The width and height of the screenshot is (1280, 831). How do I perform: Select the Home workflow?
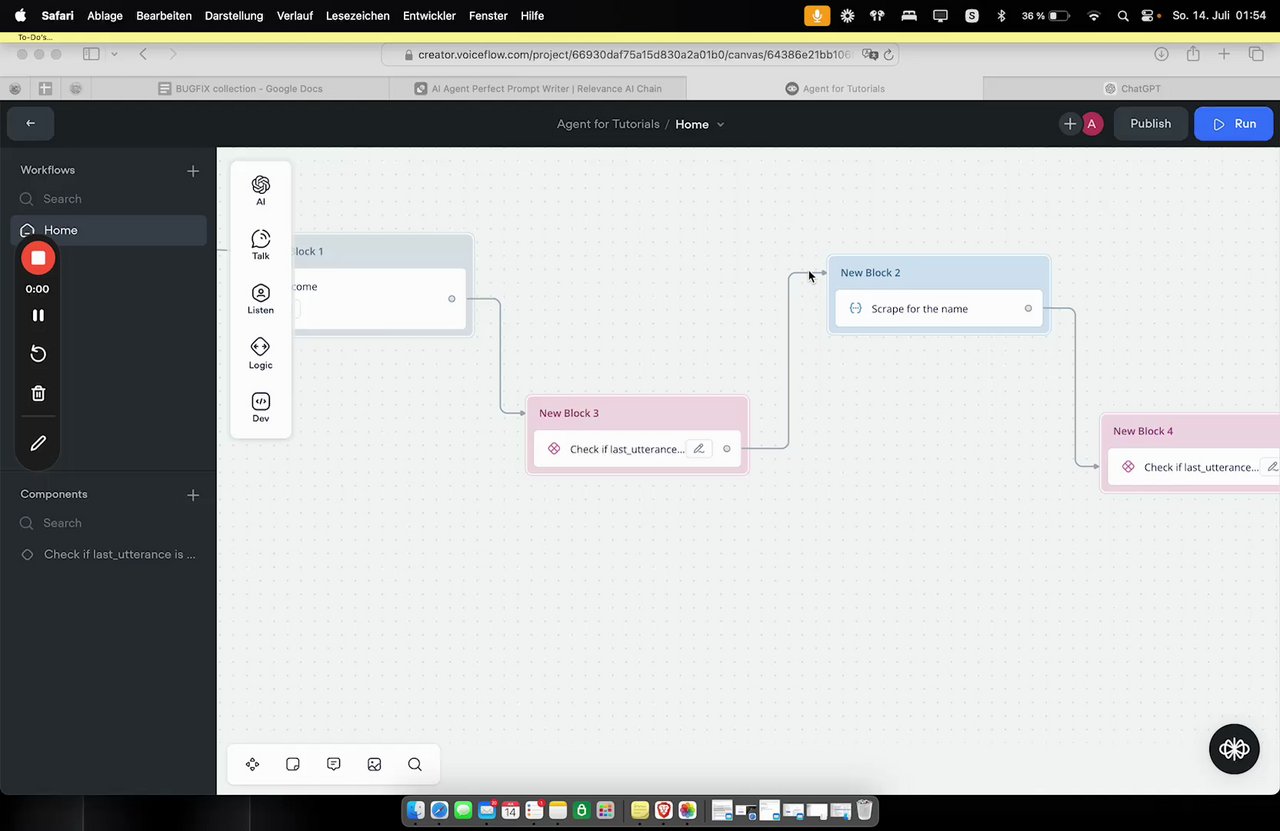[108, 230]
